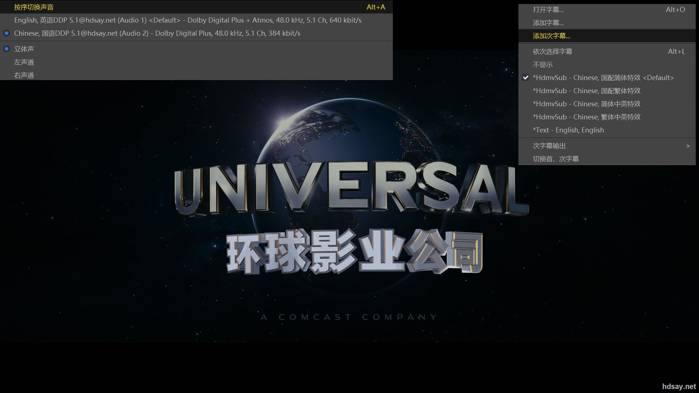Expand 次字幕输出 submenu arrow
This screenshot has width=699, height=393.
click(x=688, y=146)
